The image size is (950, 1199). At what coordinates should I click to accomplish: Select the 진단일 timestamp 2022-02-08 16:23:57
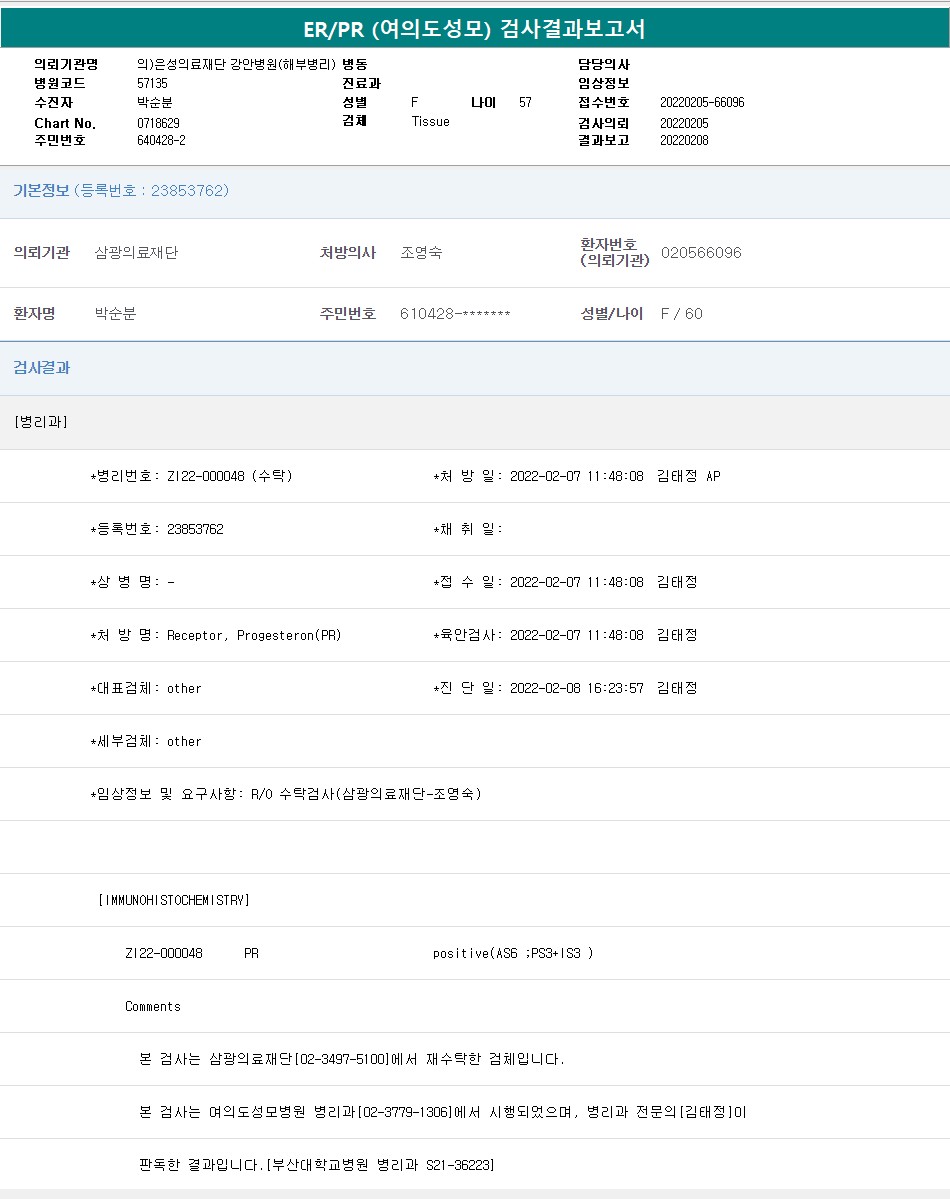[577, 688]
